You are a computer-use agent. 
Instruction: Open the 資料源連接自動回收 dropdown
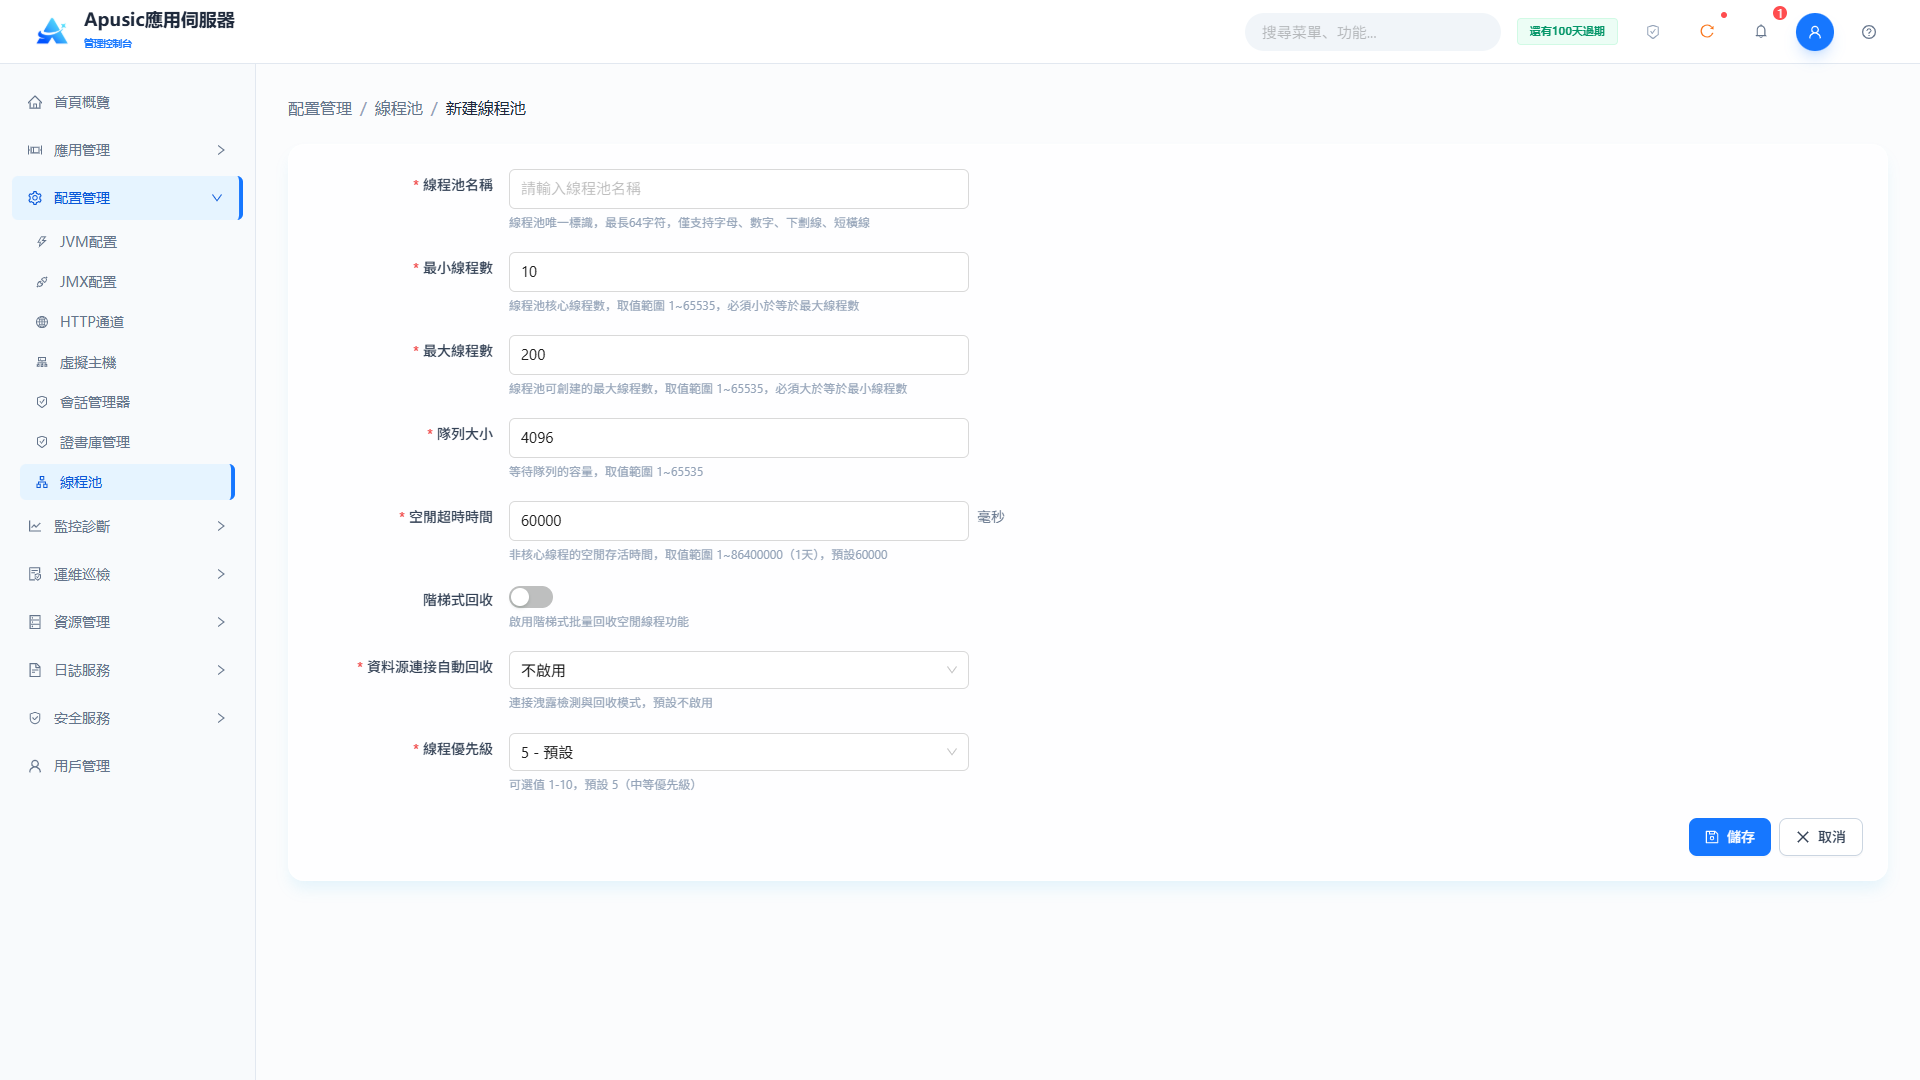[x=739, y=670]
